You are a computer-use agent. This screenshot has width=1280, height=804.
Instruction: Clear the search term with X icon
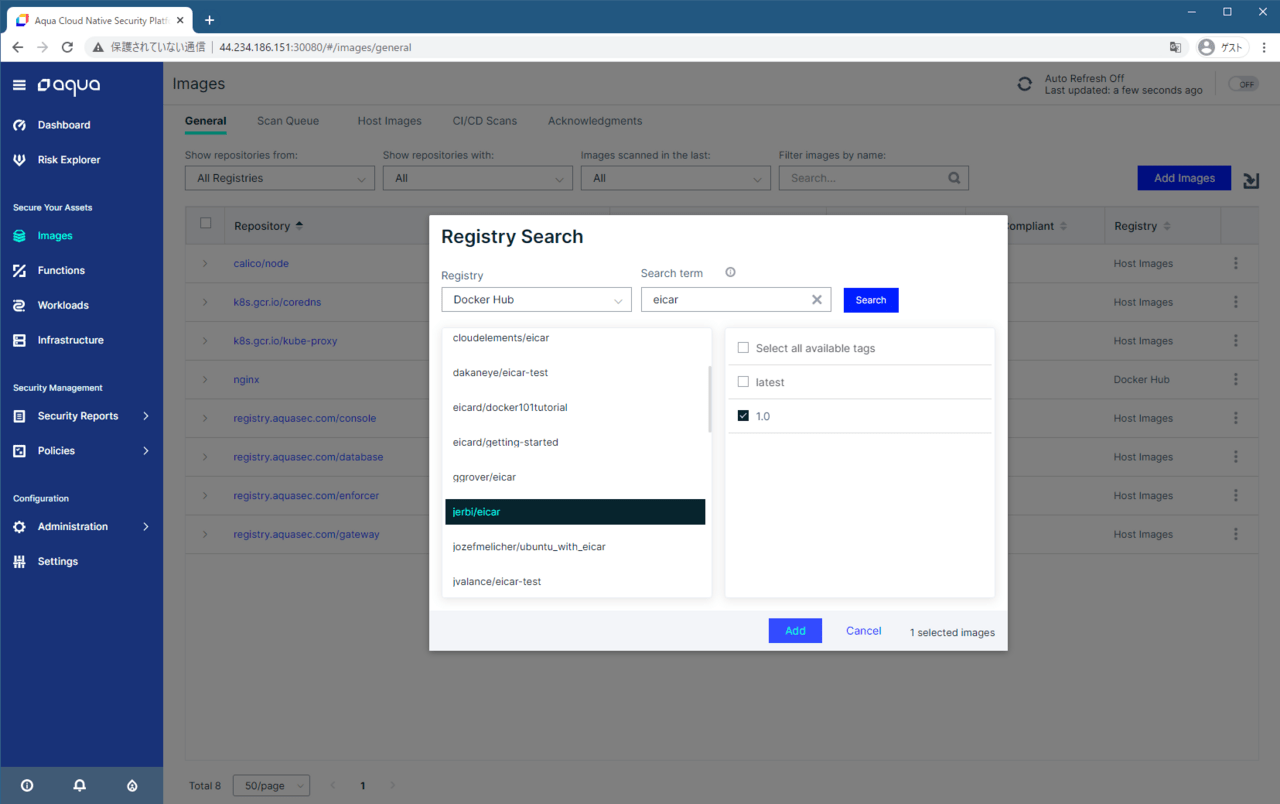click(x=816, y=300)
